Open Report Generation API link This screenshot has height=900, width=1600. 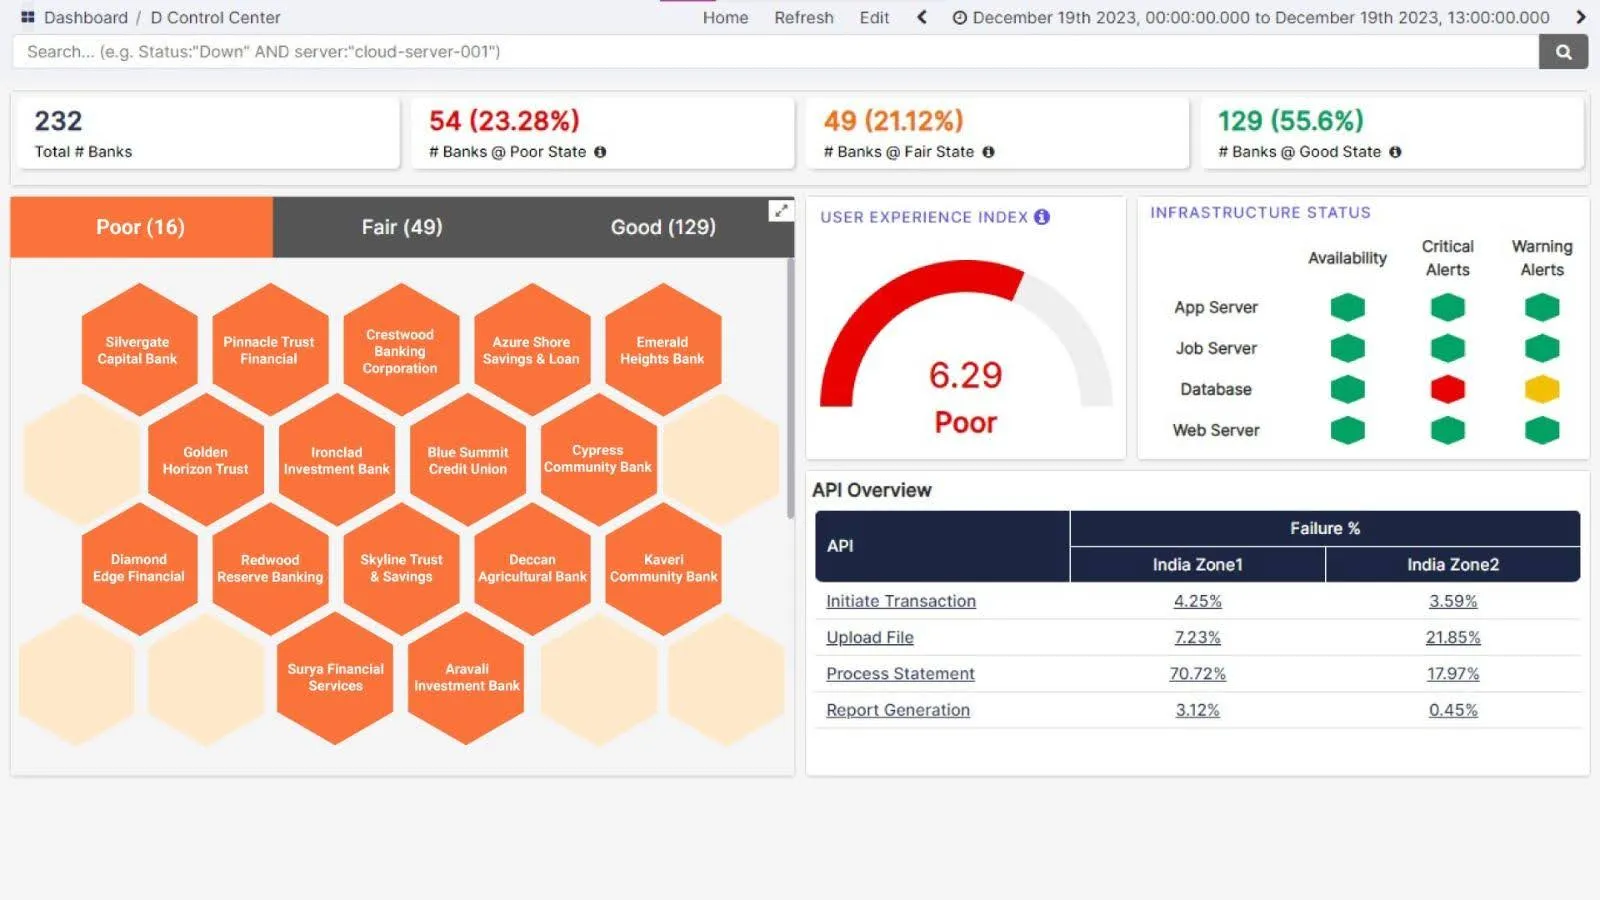(898, 710)
